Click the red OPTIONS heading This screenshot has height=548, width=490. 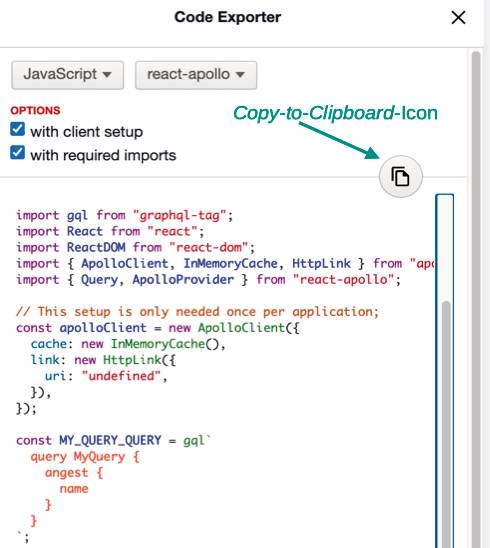tap(35, 110)
